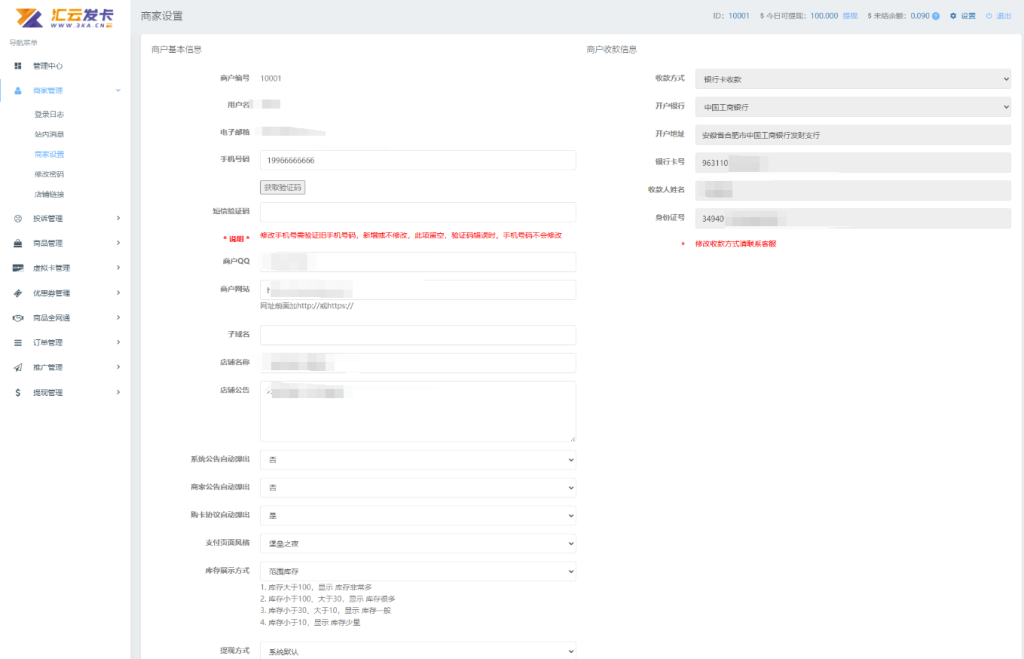Select the 投诉管理 complaints management icon
Image resolution: width=1024 pixels, height=659 pixels.
click(17, 217)
